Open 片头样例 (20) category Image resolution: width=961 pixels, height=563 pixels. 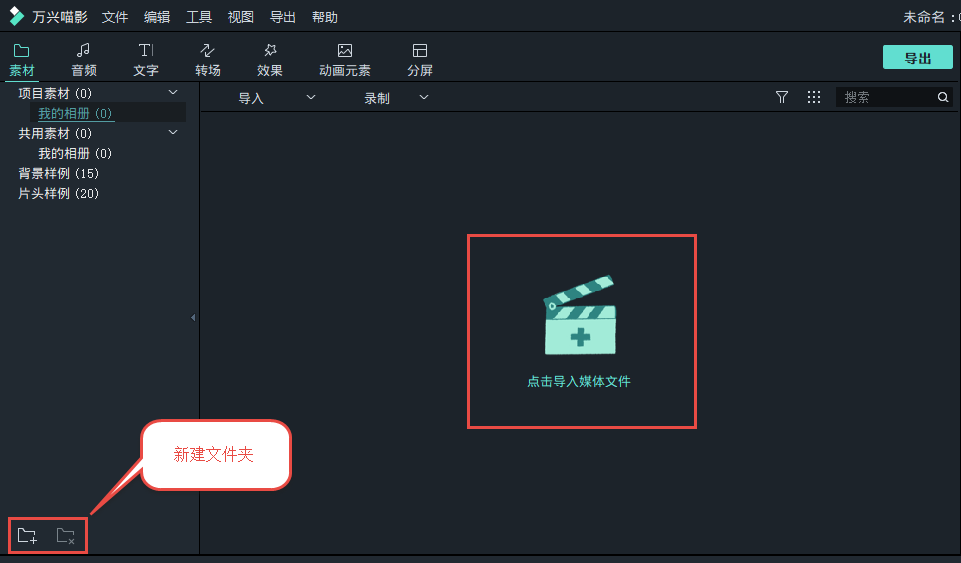(58, 194)
